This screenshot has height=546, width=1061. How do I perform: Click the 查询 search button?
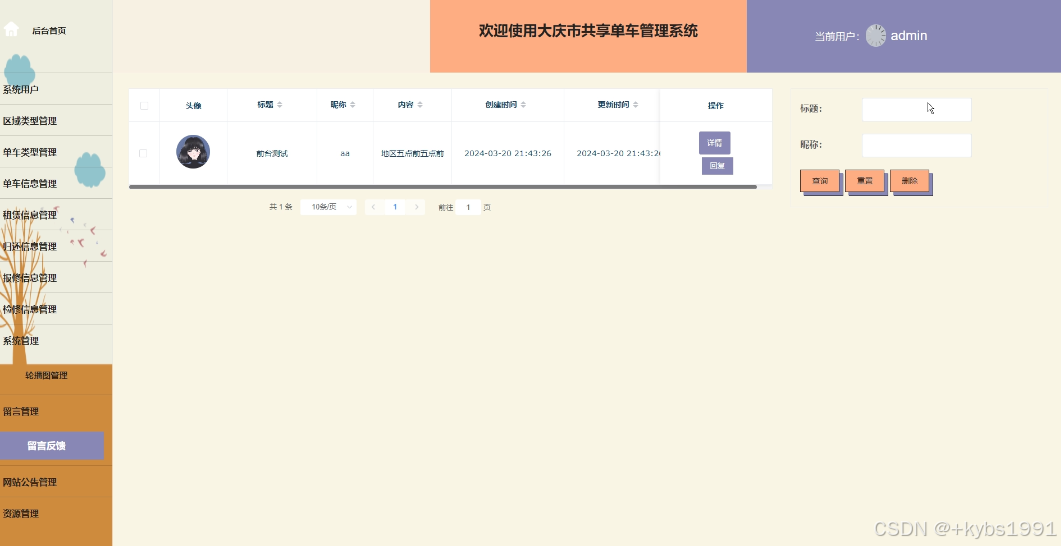click(820, 181)
